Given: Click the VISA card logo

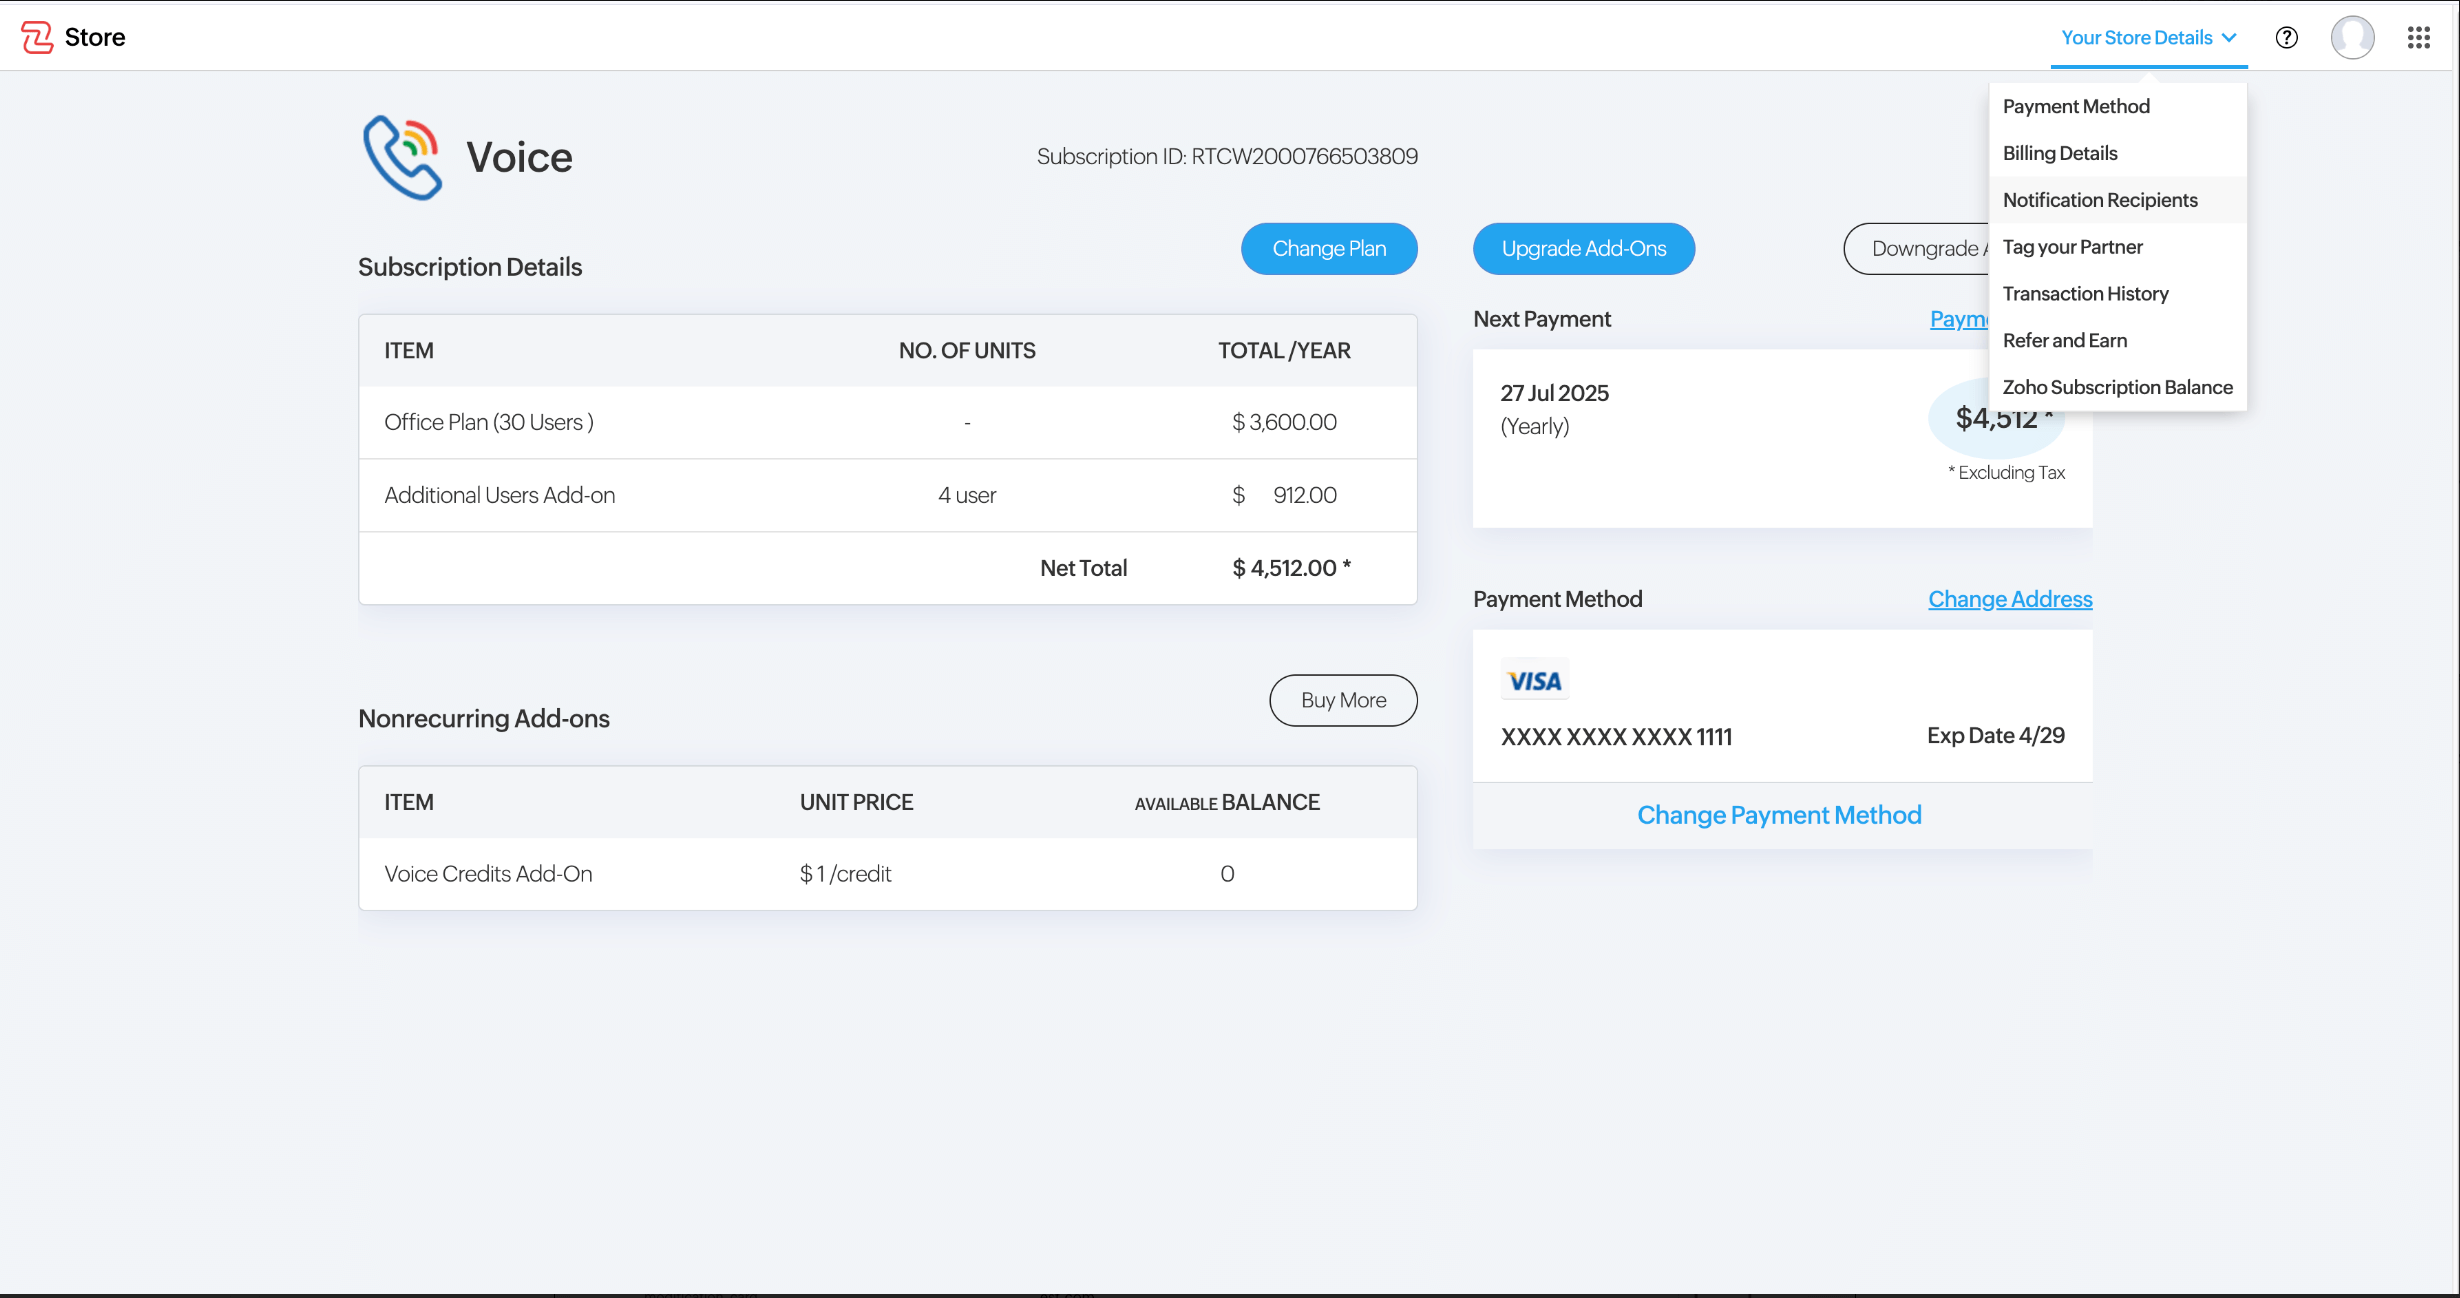Looking at the screenshot, I should [x=1534, y=681].
